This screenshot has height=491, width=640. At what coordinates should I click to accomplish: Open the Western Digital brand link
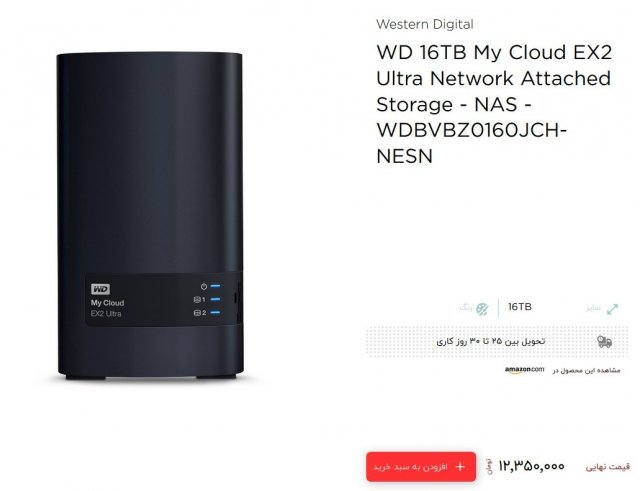pos(425,24)
